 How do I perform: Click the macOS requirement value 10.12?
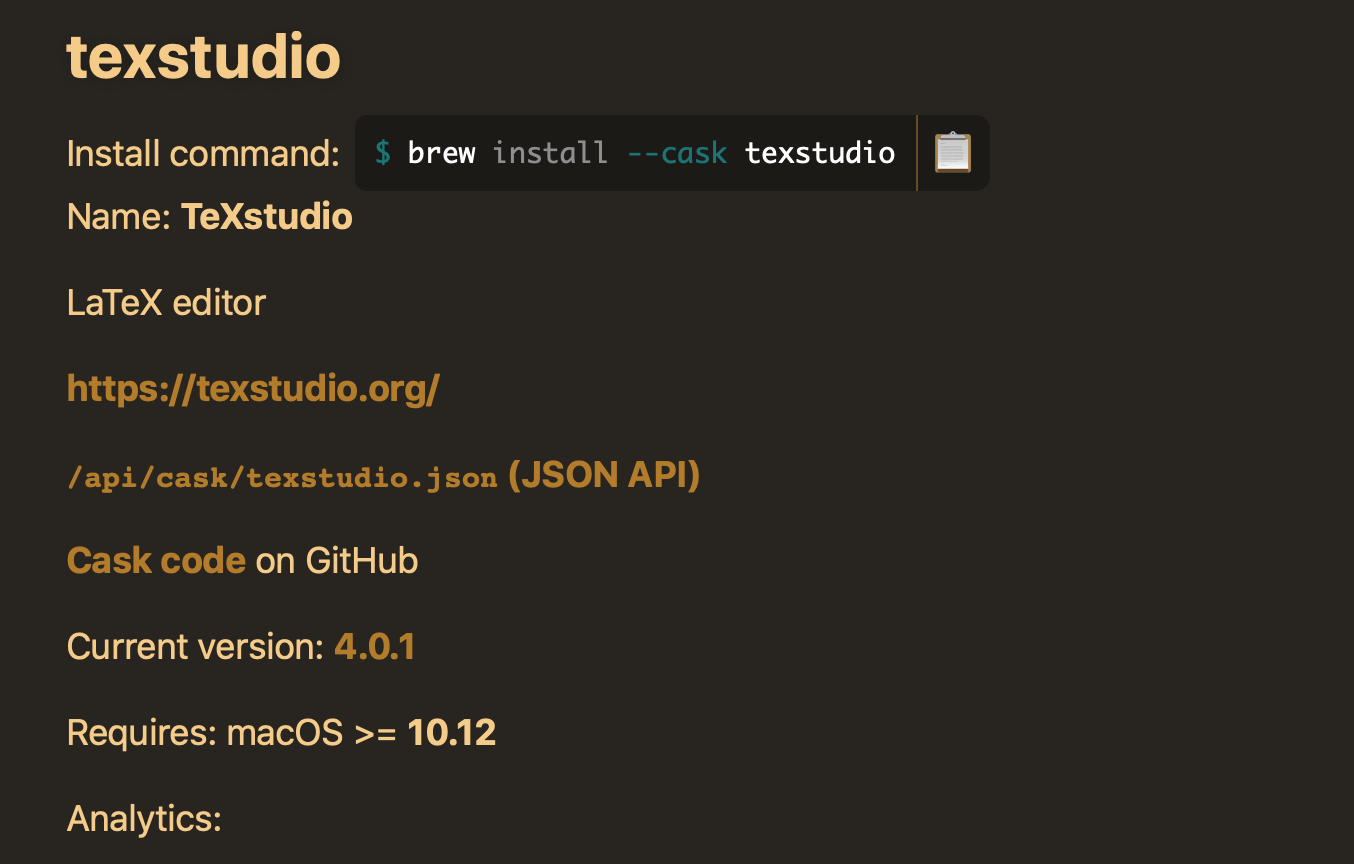[x=452, y=732]
